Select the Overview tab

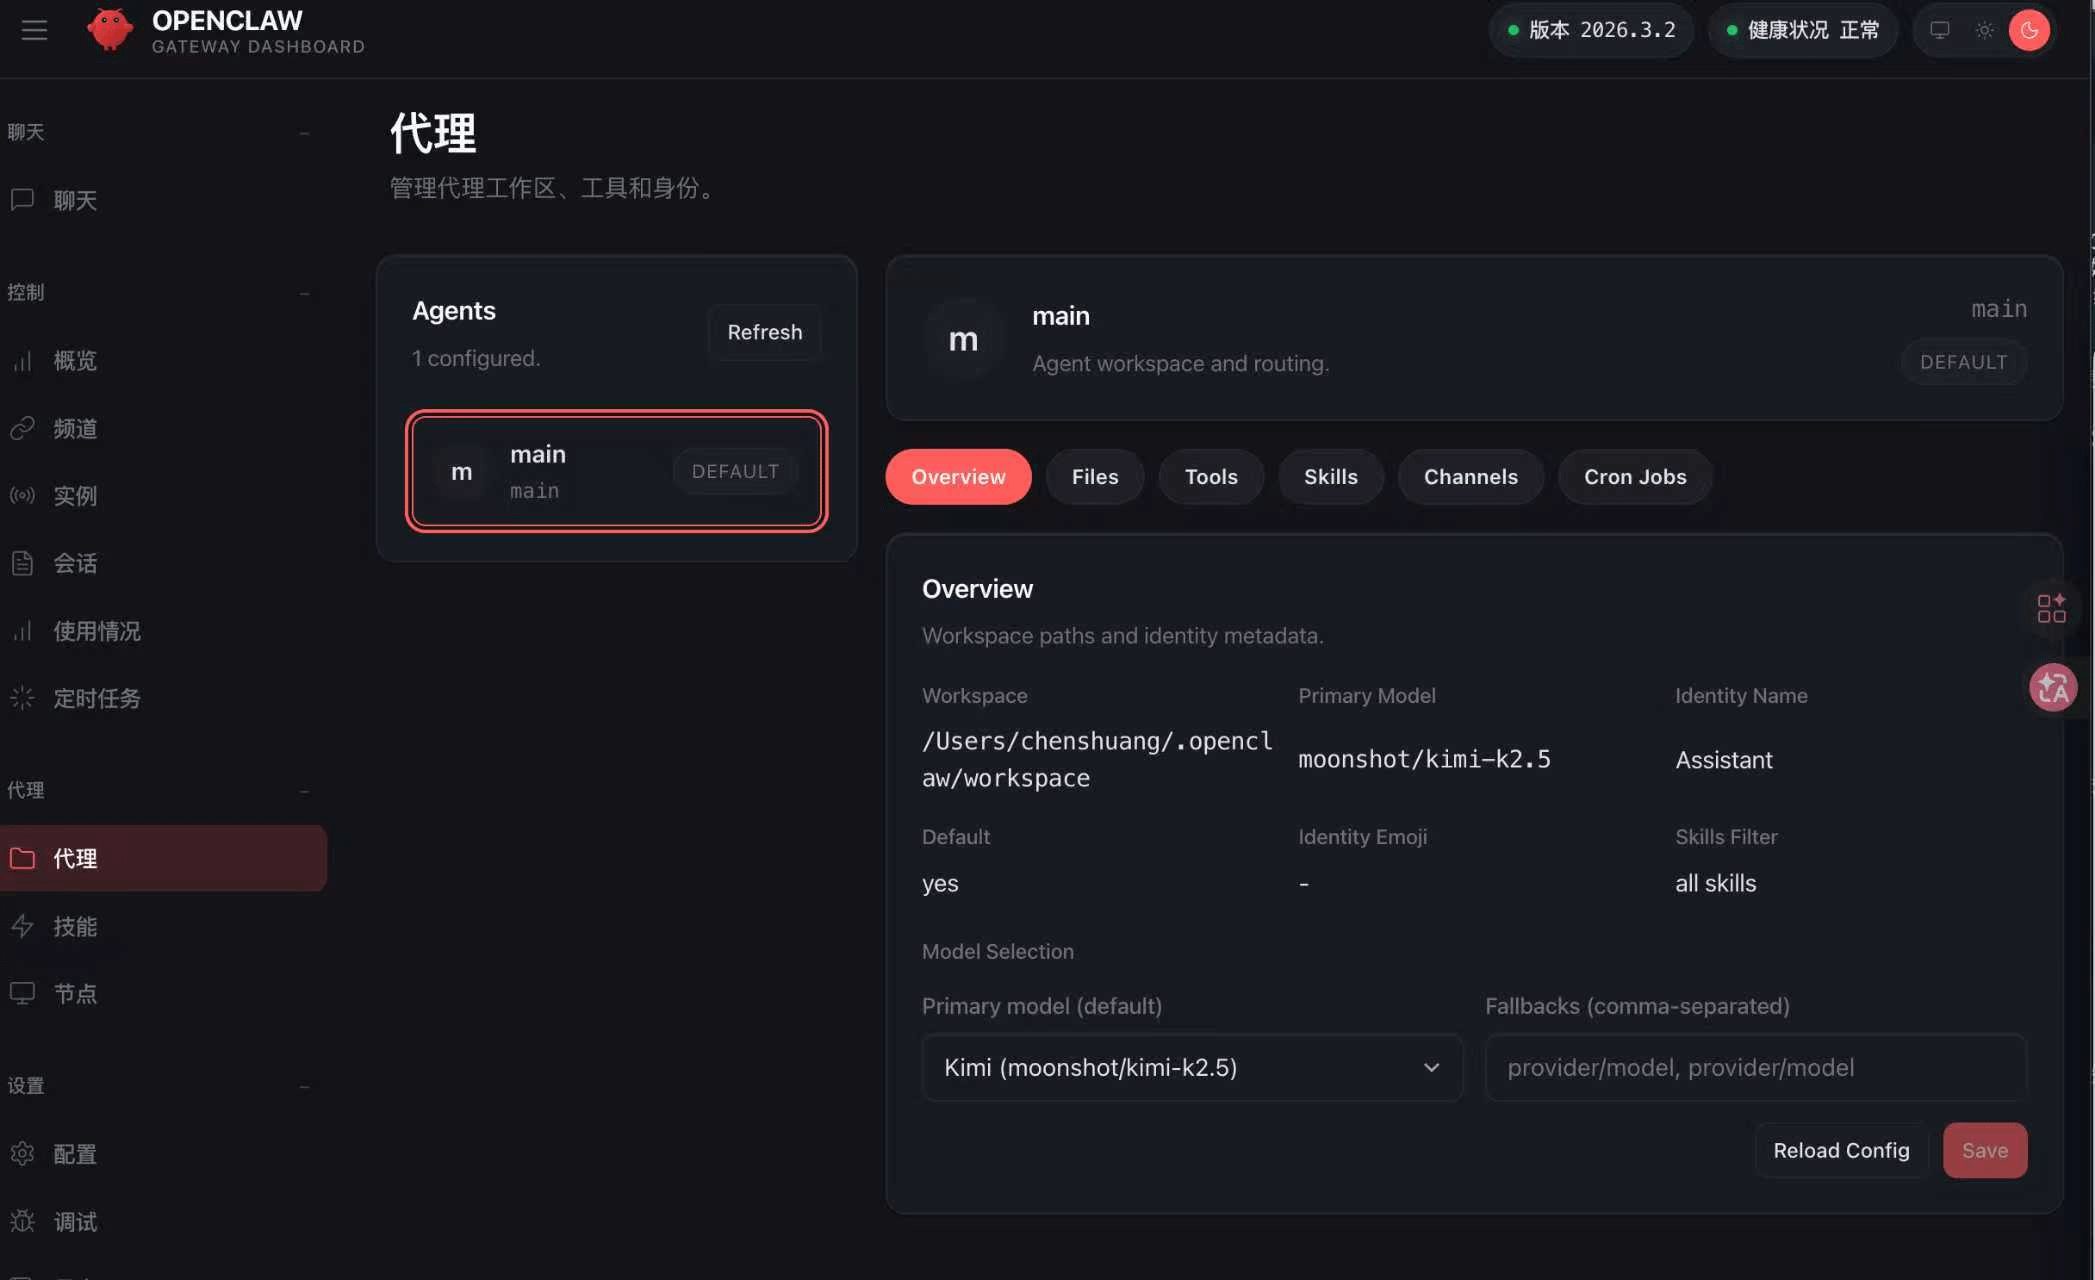(958, 477)
